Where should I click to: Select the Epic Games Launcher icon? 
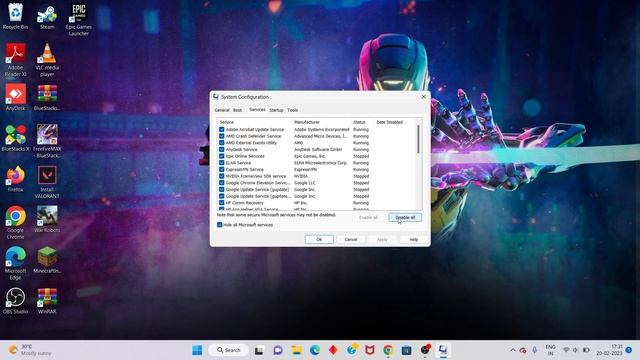[x=78, y=19]
